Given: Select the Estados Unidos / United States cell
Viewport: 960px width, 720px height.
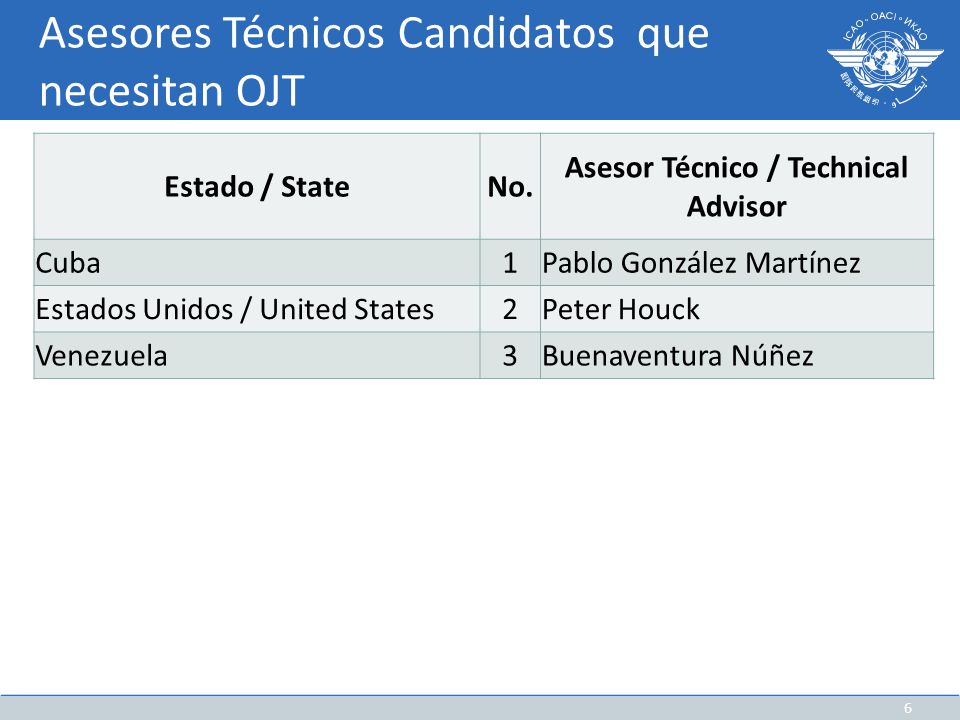Looking at the screenshot, I should pyautogui.click(x=257, y=309).
